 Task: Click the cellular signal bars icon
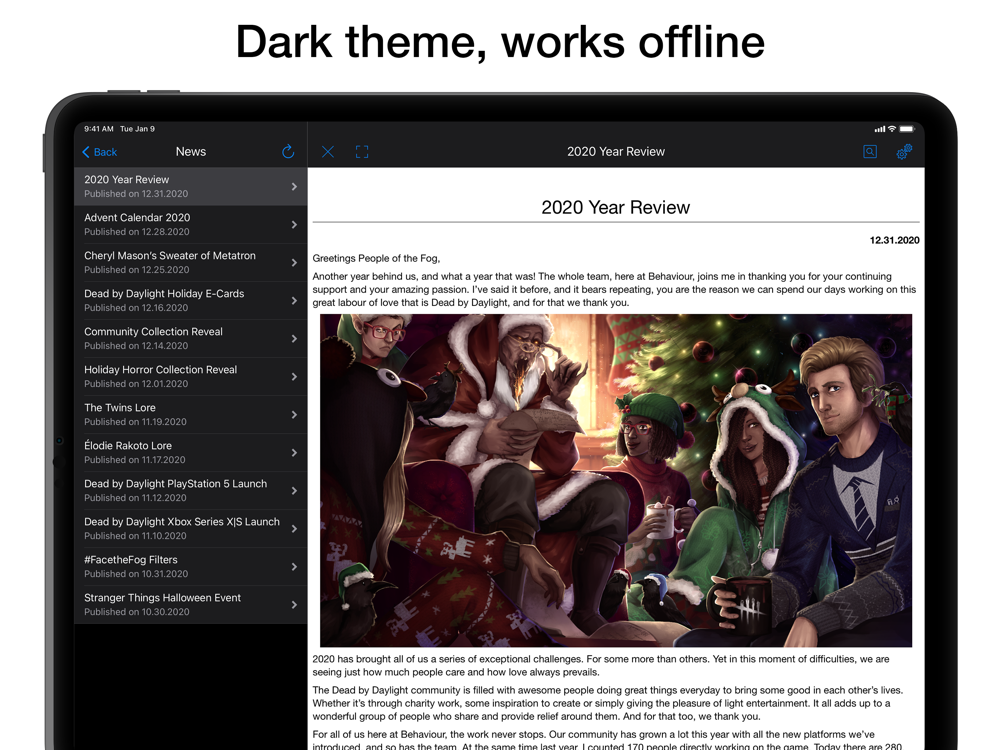(x=879, y=129)
